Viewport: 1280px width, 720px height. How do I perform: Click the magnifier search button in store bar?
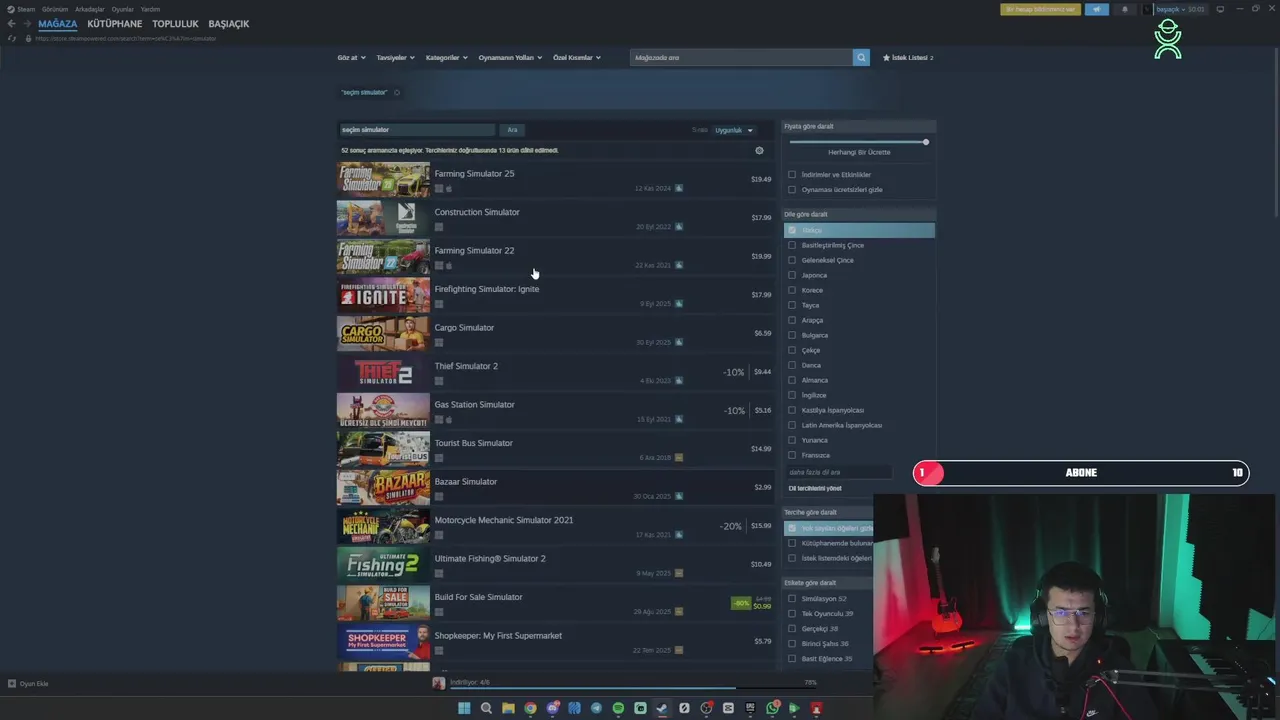(x=861, y=58)
